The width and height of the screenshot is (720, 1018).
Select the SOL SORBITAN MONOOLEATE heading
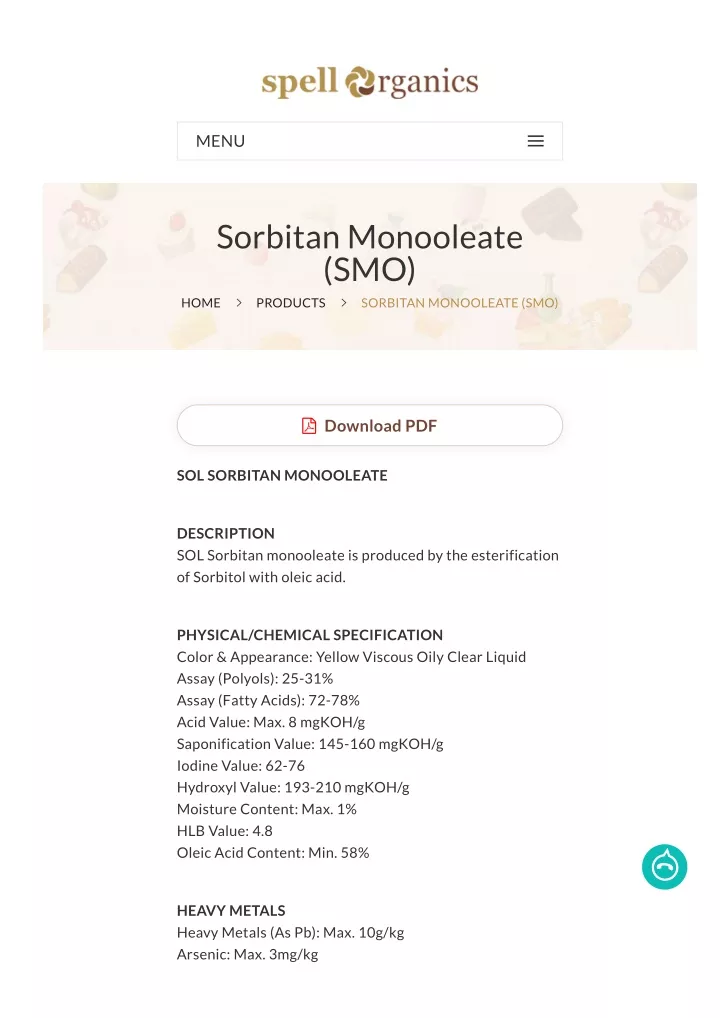pyautogui.click(x=282, y=475)
